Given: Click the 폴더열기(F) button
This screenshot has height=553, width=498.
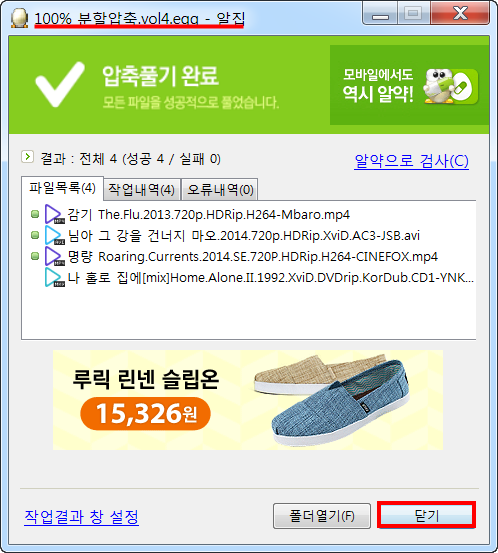Looking at the screenshot, I should [322, 516].
